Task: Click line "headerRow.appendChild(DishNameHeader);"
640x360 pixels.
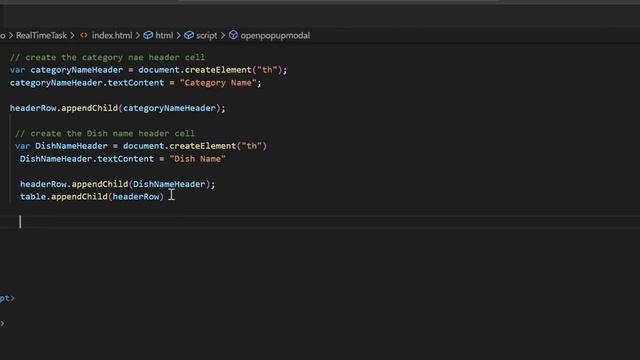Action: coord(118,184)
